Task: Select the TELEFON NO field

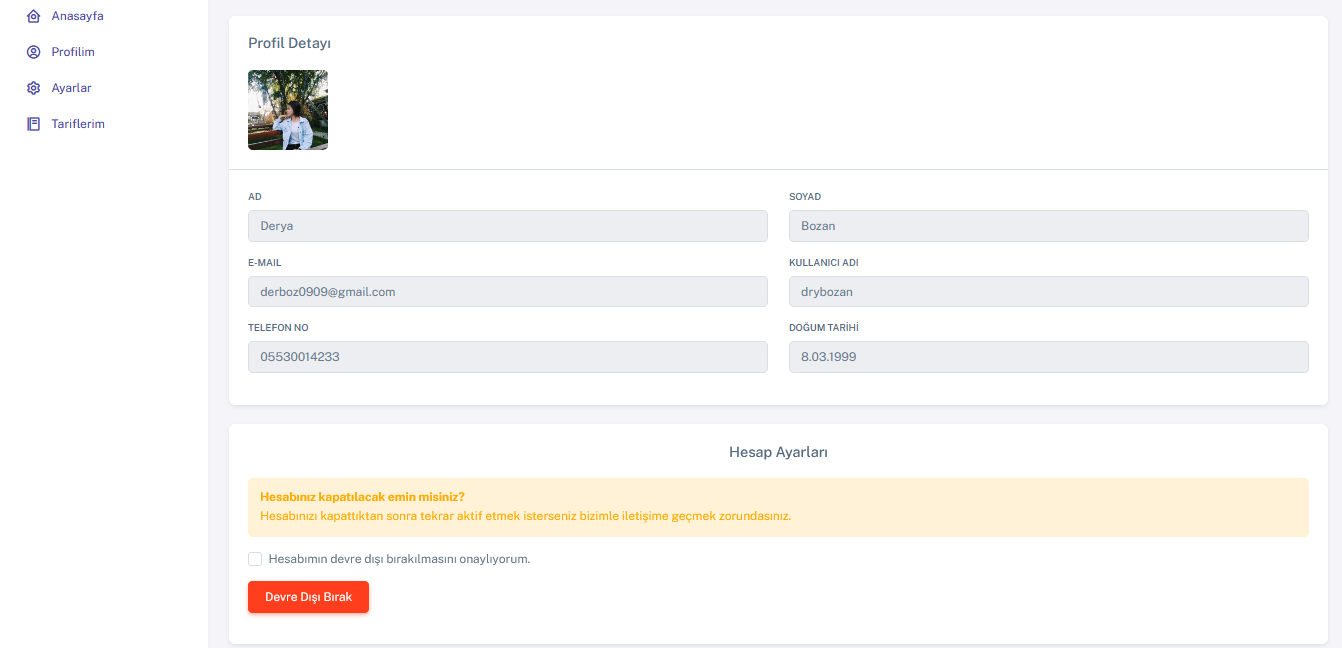Action: (508, 356)
